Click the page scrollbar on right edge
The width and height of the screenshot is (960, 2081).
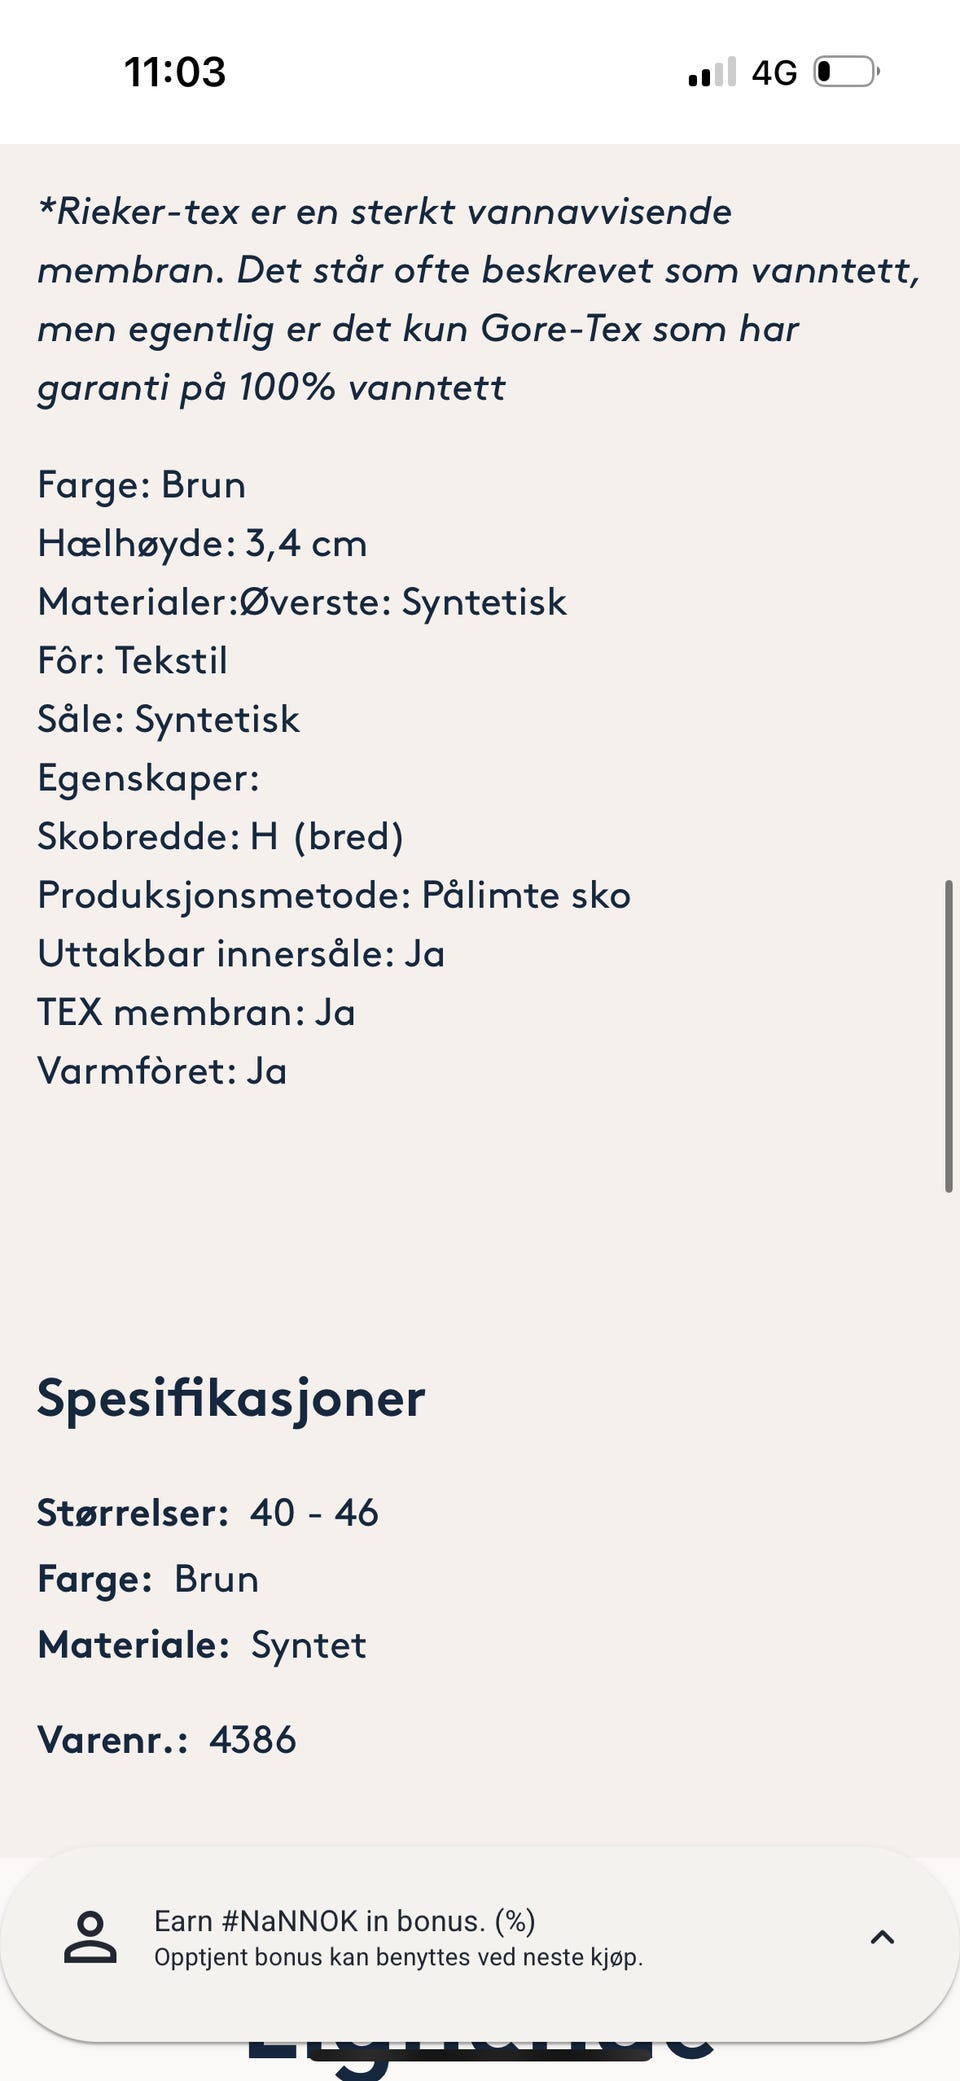pos(948,1036)
